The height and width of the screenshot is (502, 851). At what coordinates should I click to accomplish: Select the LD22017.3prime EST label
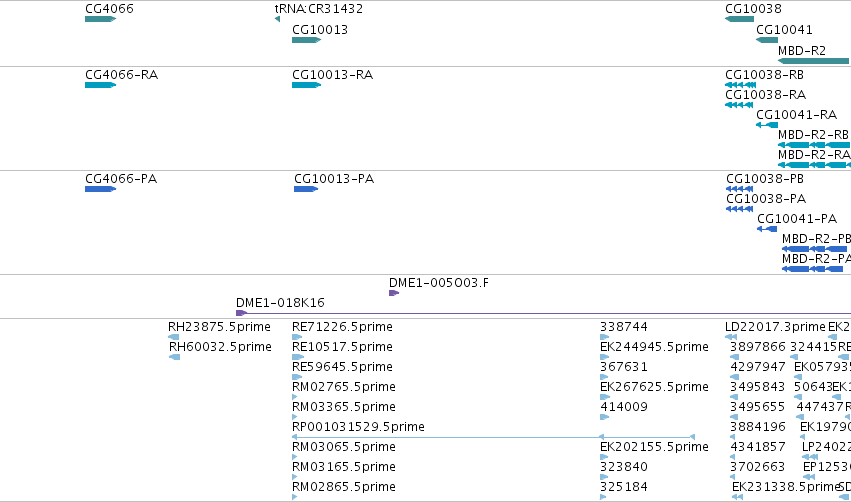(775, 327)
